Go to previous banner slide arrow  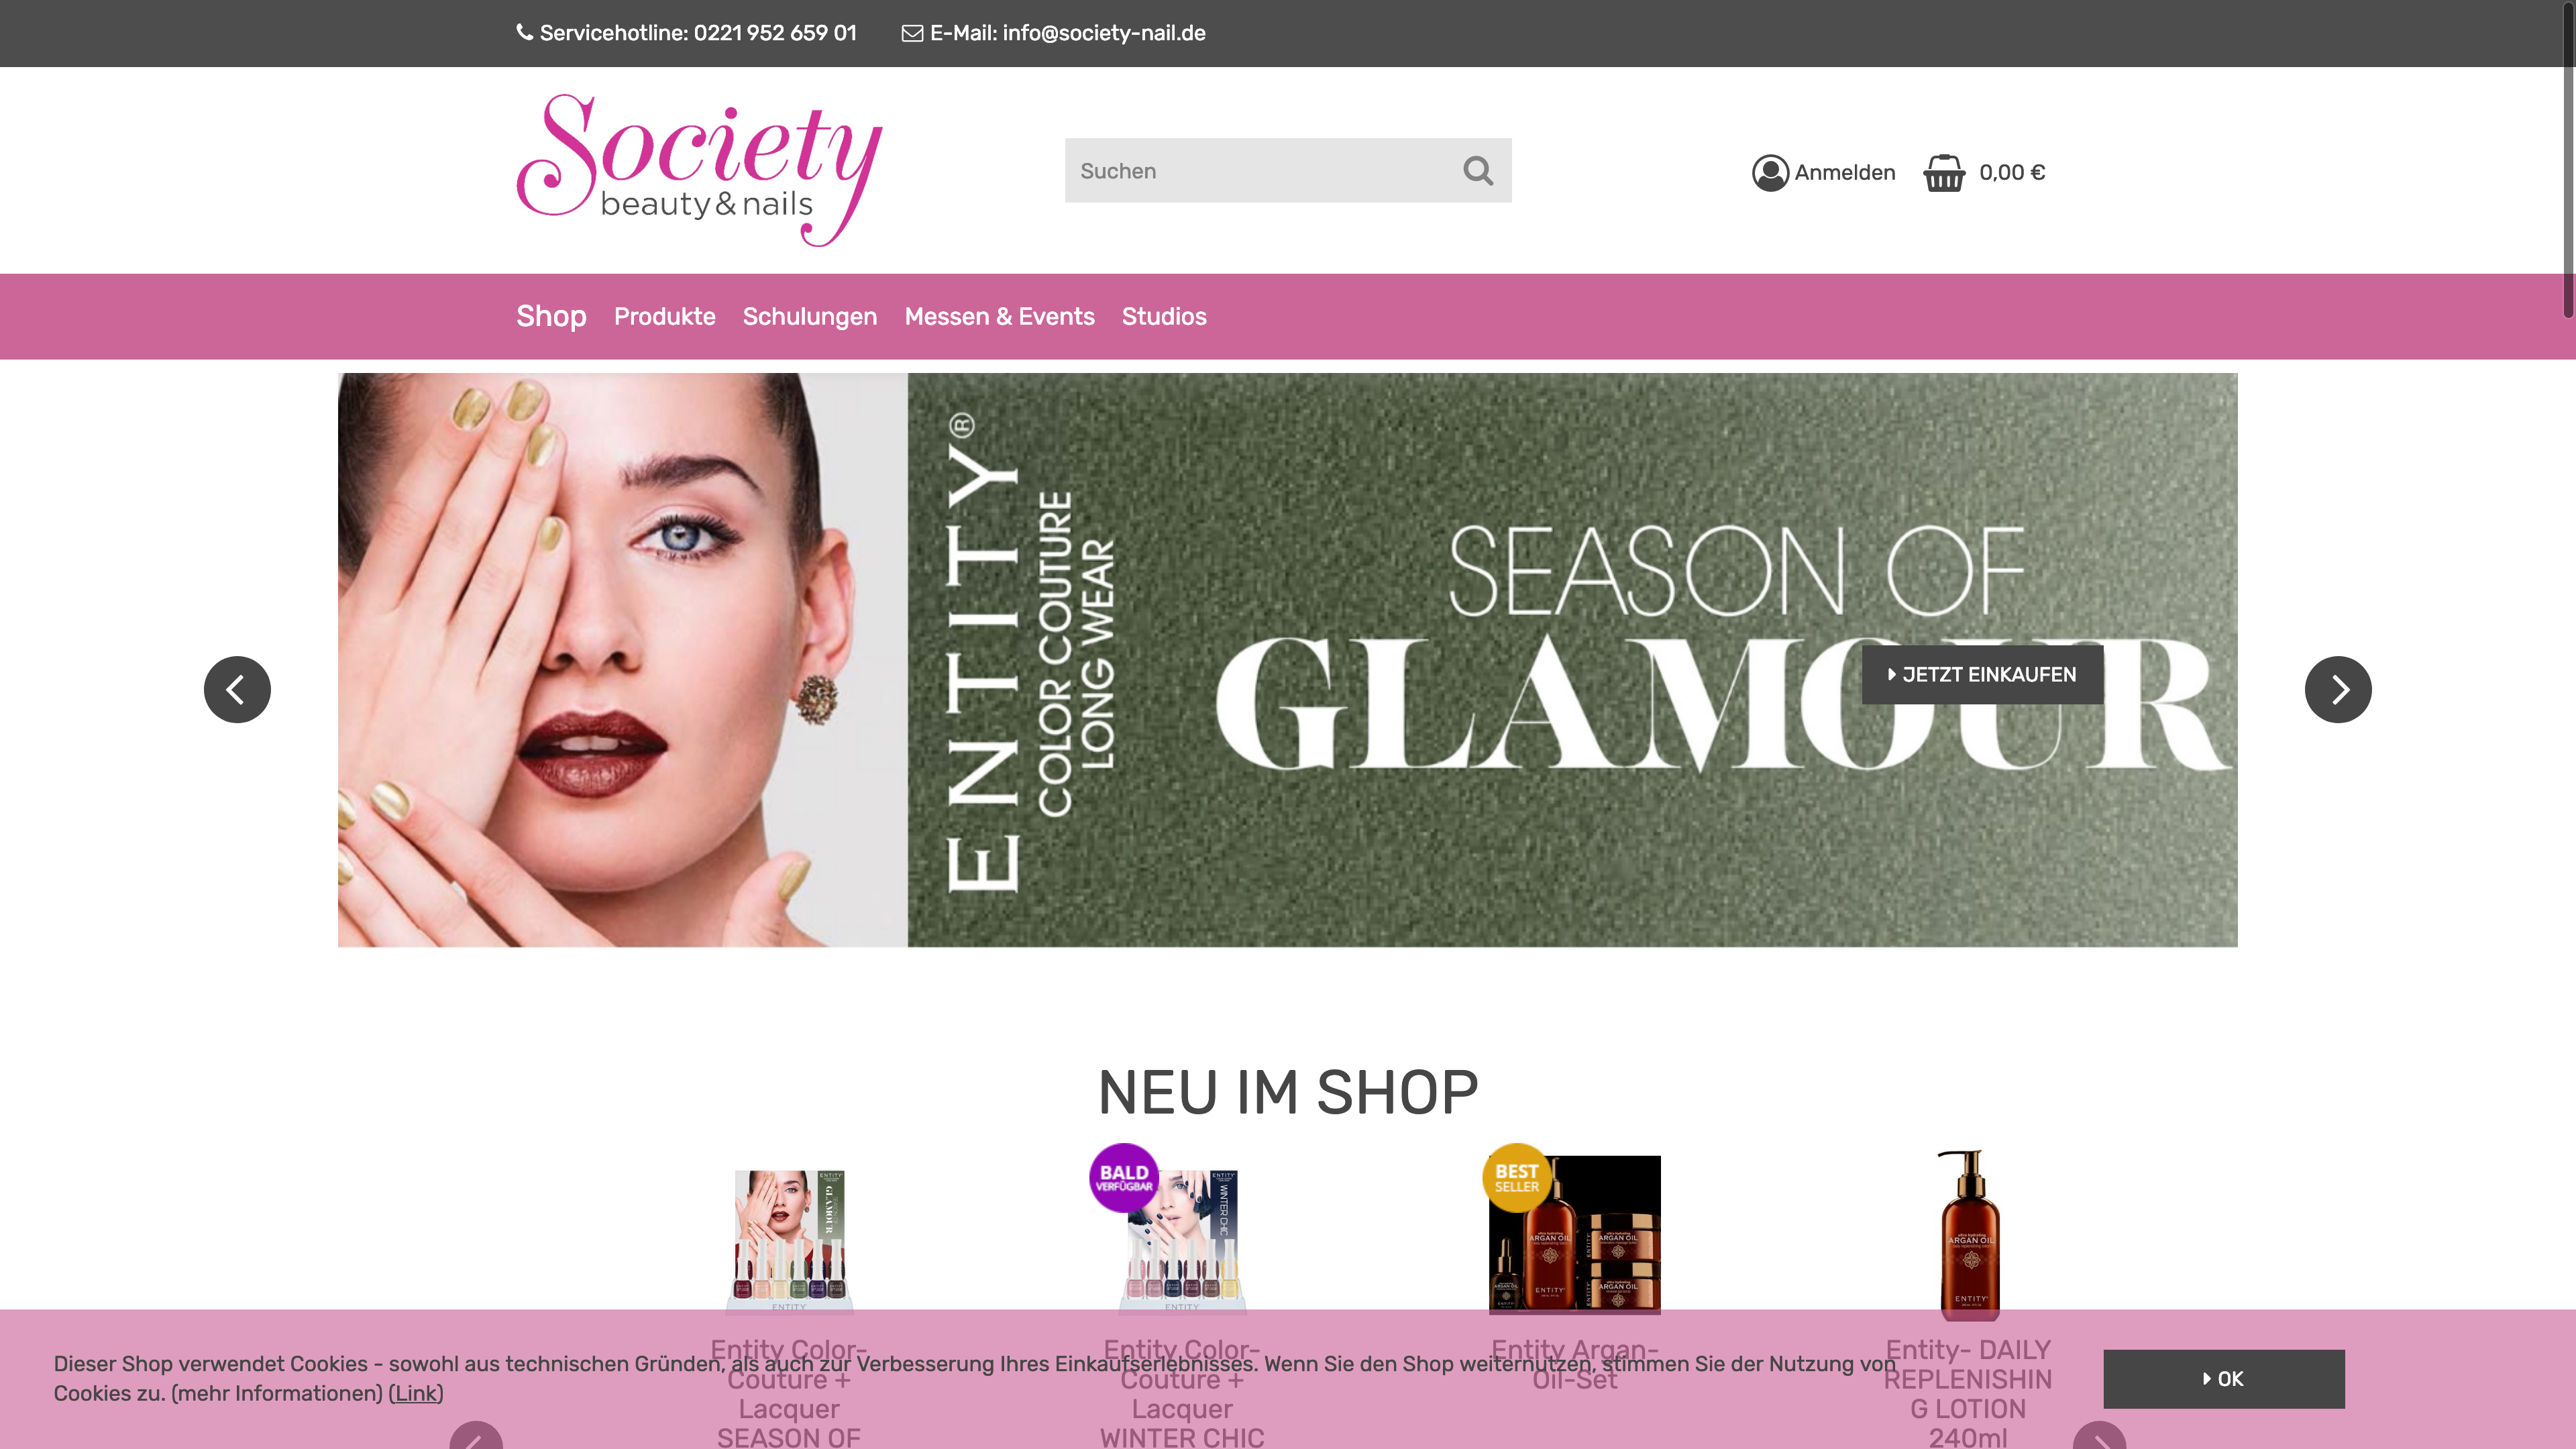[237, 689]
